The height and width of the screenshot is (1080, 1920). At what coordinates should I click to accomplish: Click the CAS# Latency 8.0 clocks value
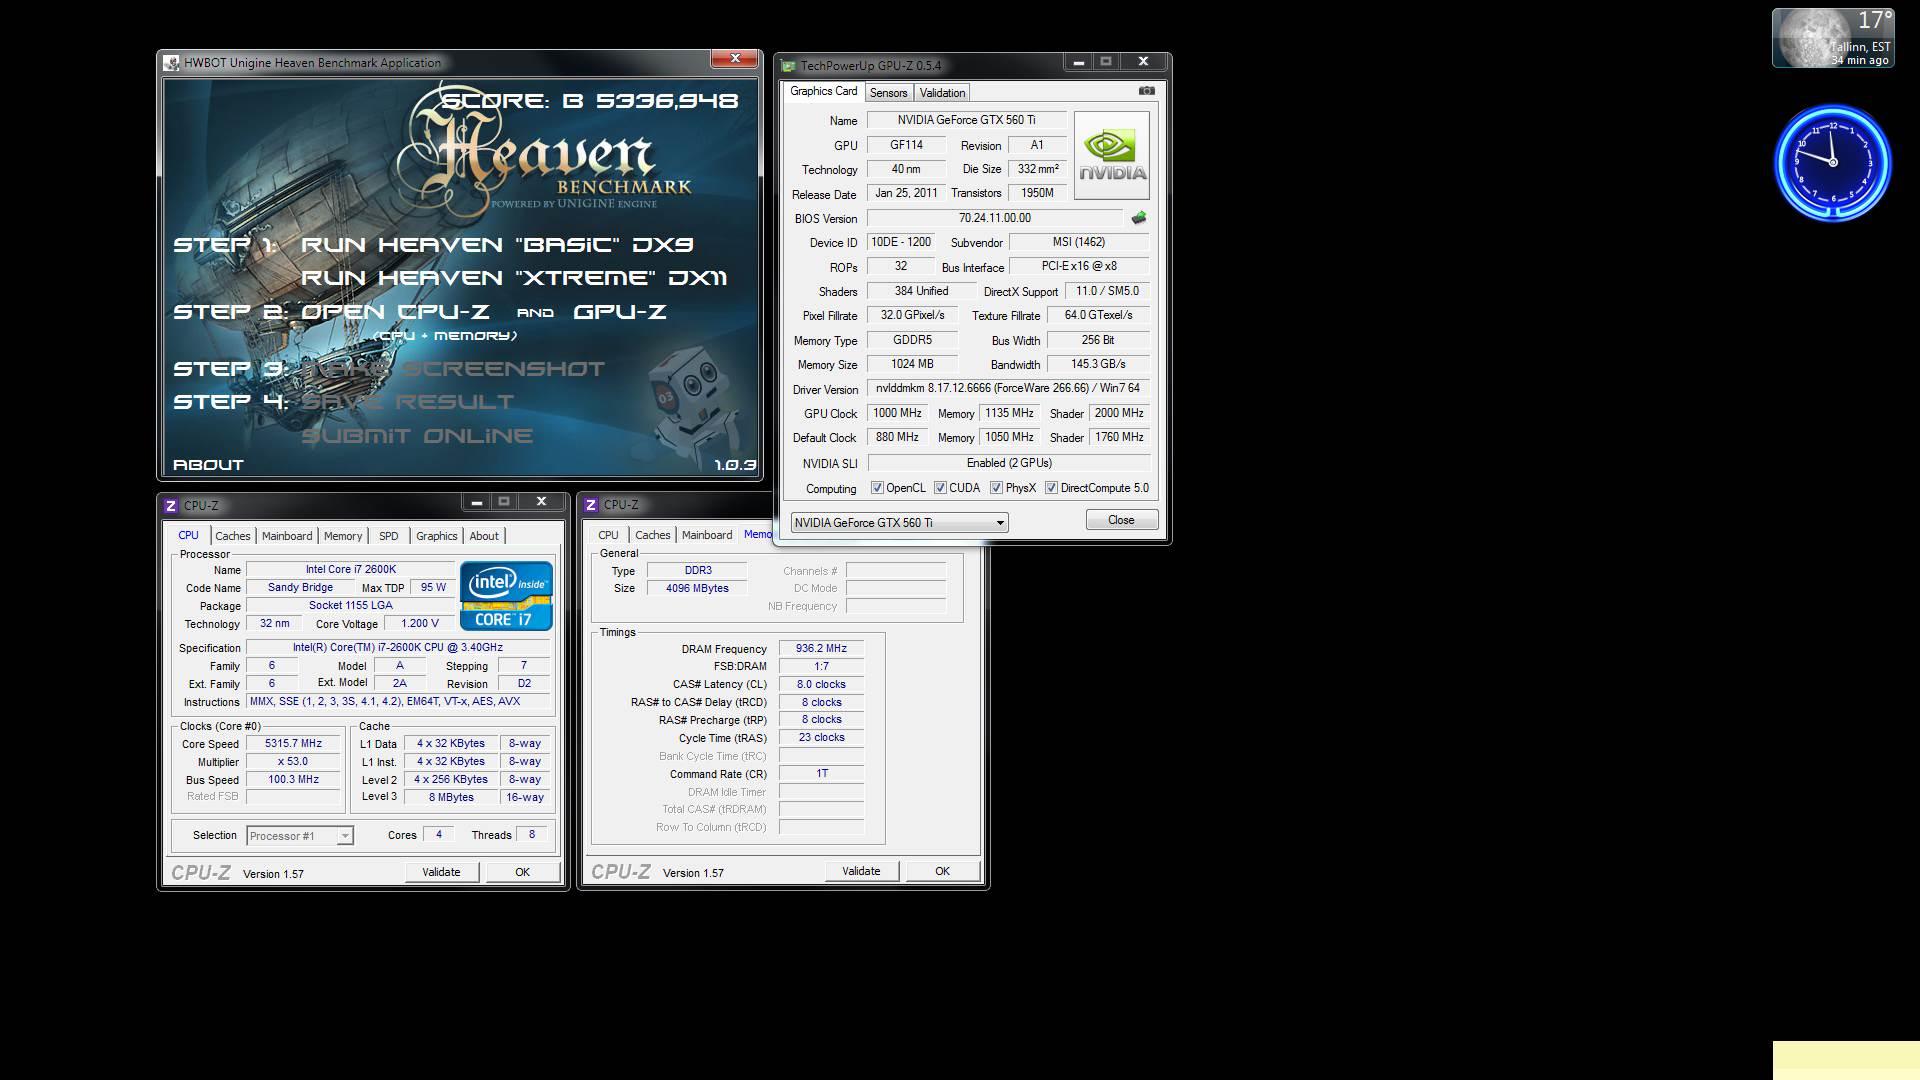click(x=821, y=685)
